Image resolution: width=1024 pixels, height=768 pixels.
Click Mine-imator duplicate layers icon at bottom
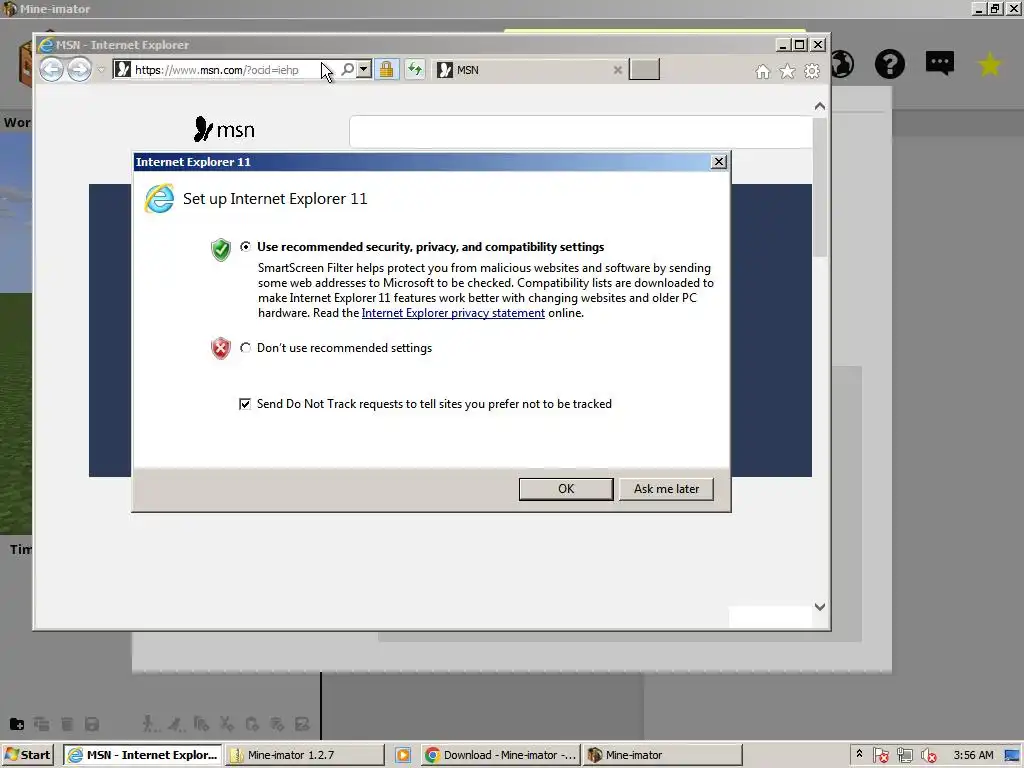(42, 724)
